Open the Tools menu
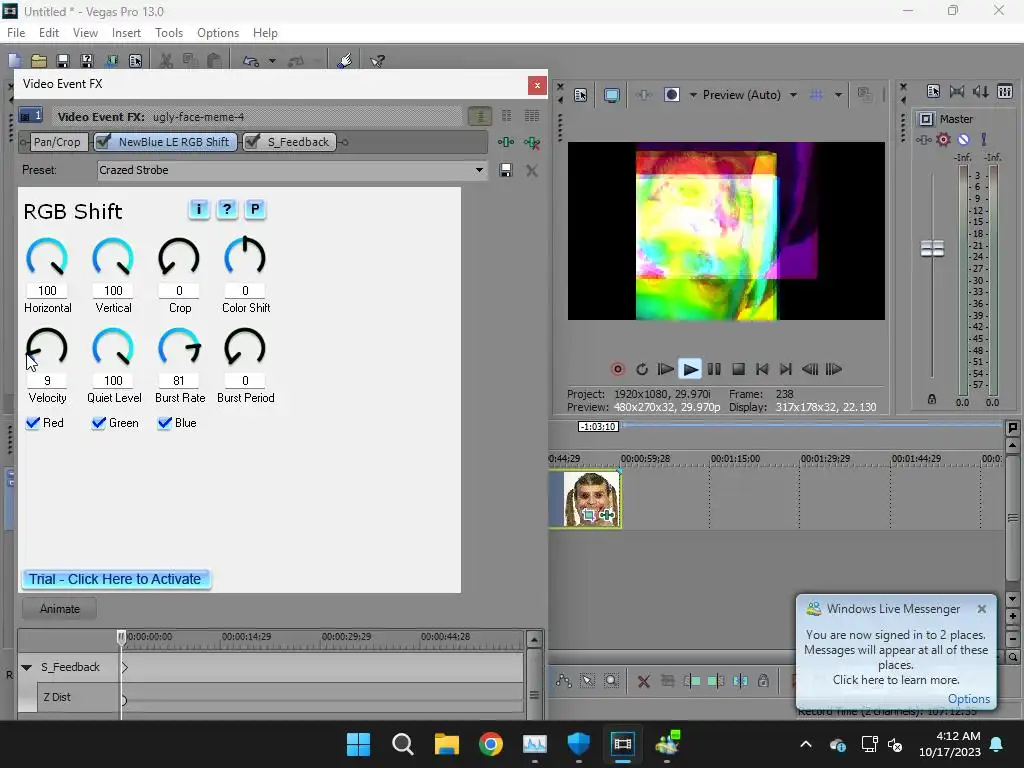Image resolution: width=1024 pixels, height=768 pixels. [168, 33]
